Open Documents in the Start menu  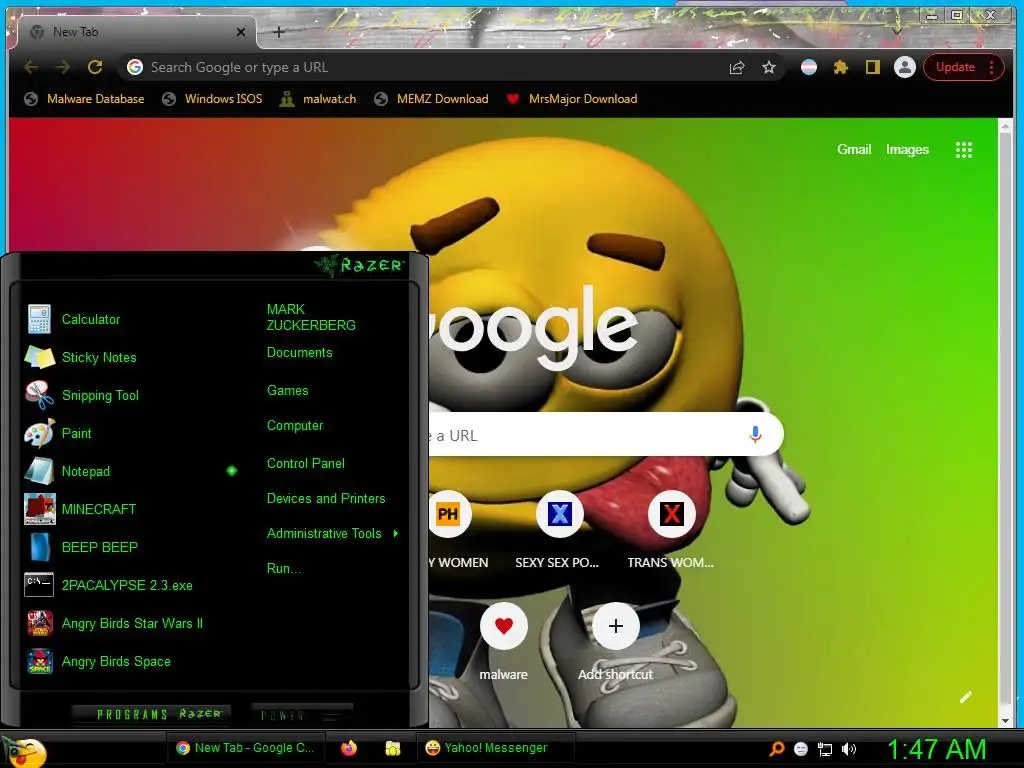click(299, 353)
